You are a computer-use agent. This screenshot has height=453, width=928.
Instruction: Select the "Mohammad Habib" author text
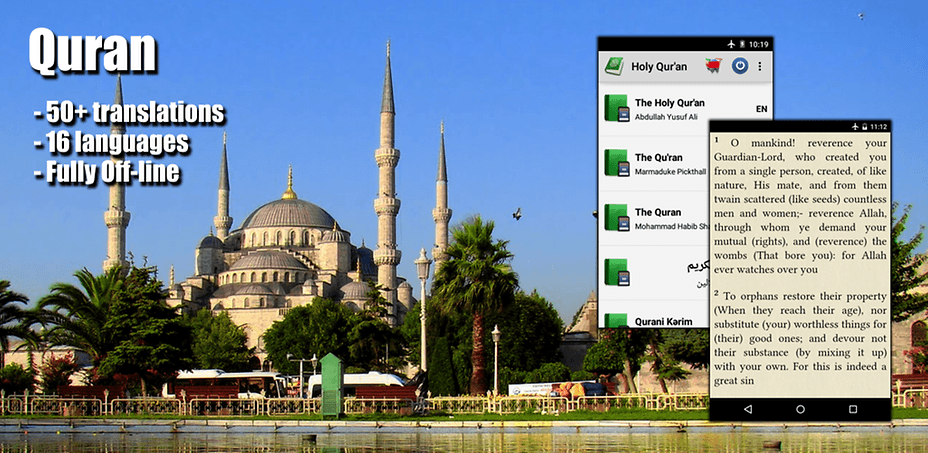[x=671, y=226]
